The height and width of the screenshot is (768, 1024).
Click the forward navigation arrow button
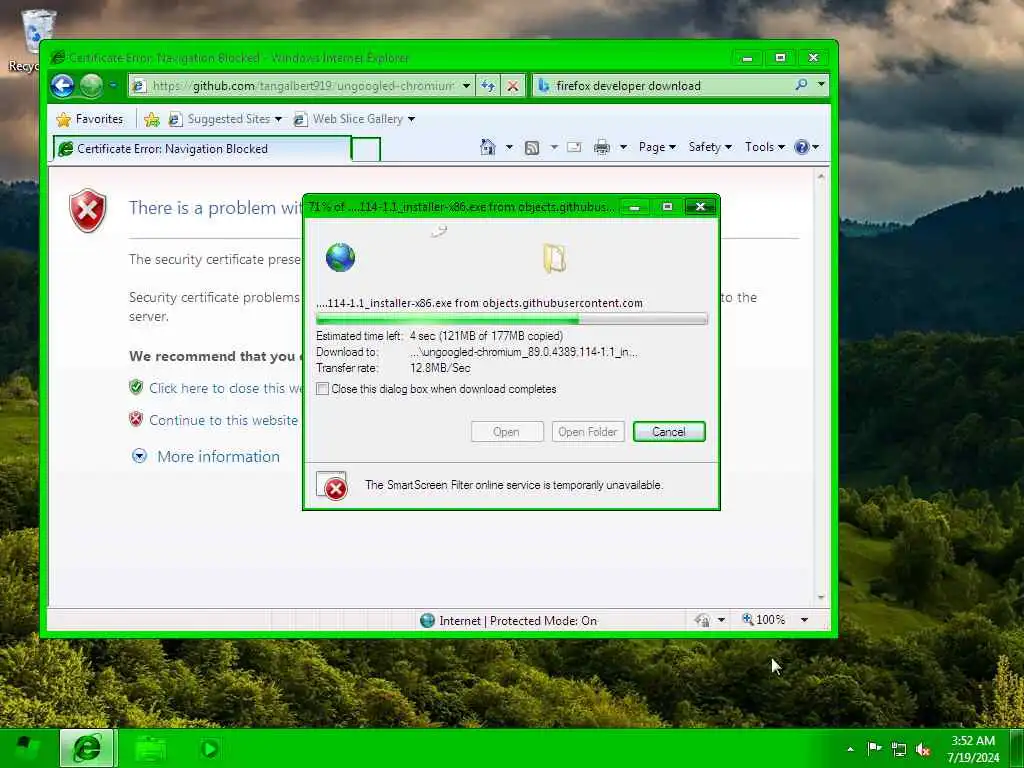pos(91,86)
